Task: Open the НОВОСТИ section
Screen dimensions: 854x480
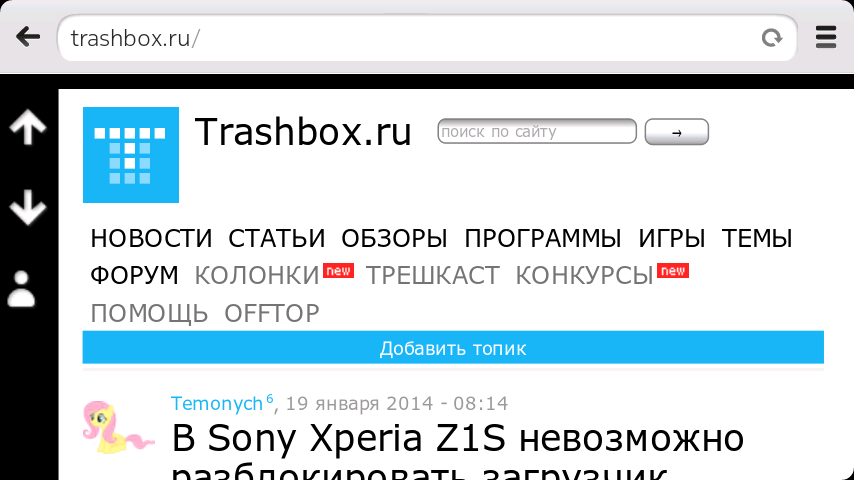Action: (151, 239)
